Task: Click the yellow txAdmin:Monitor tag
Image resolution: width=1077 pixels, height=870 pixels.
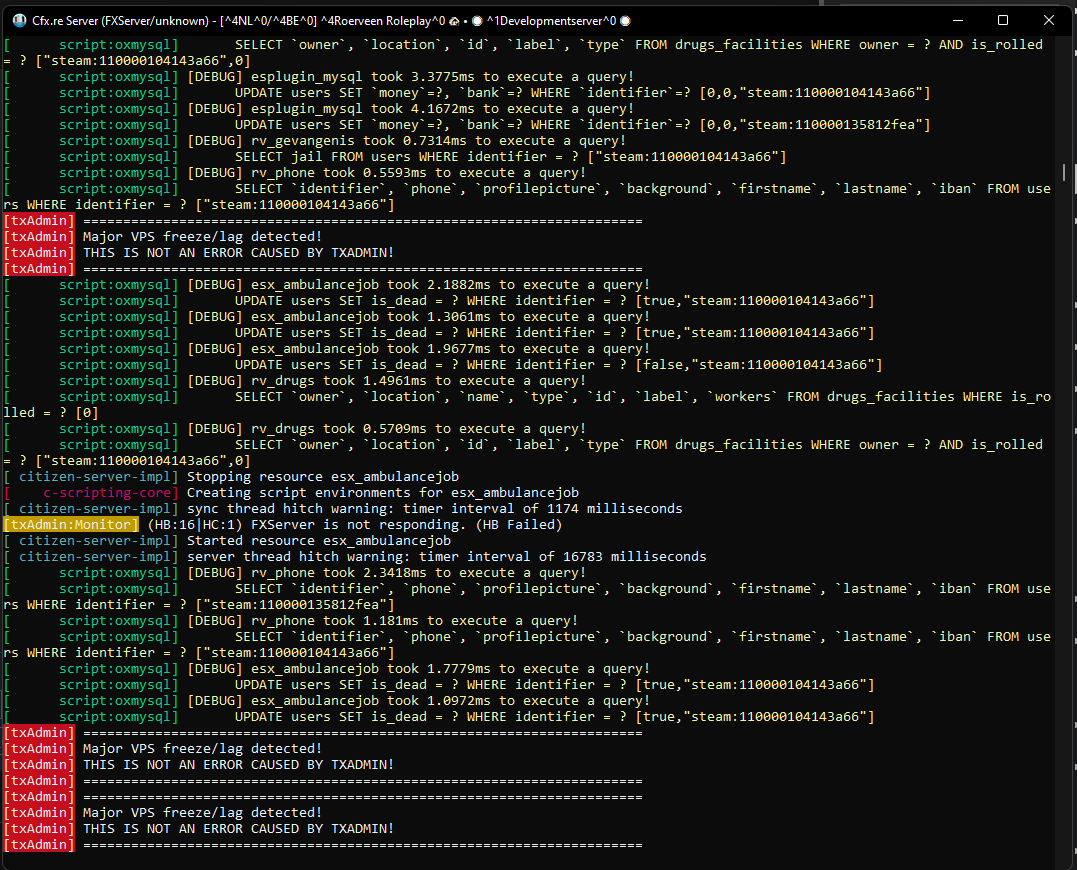Action: coord(71,525)
